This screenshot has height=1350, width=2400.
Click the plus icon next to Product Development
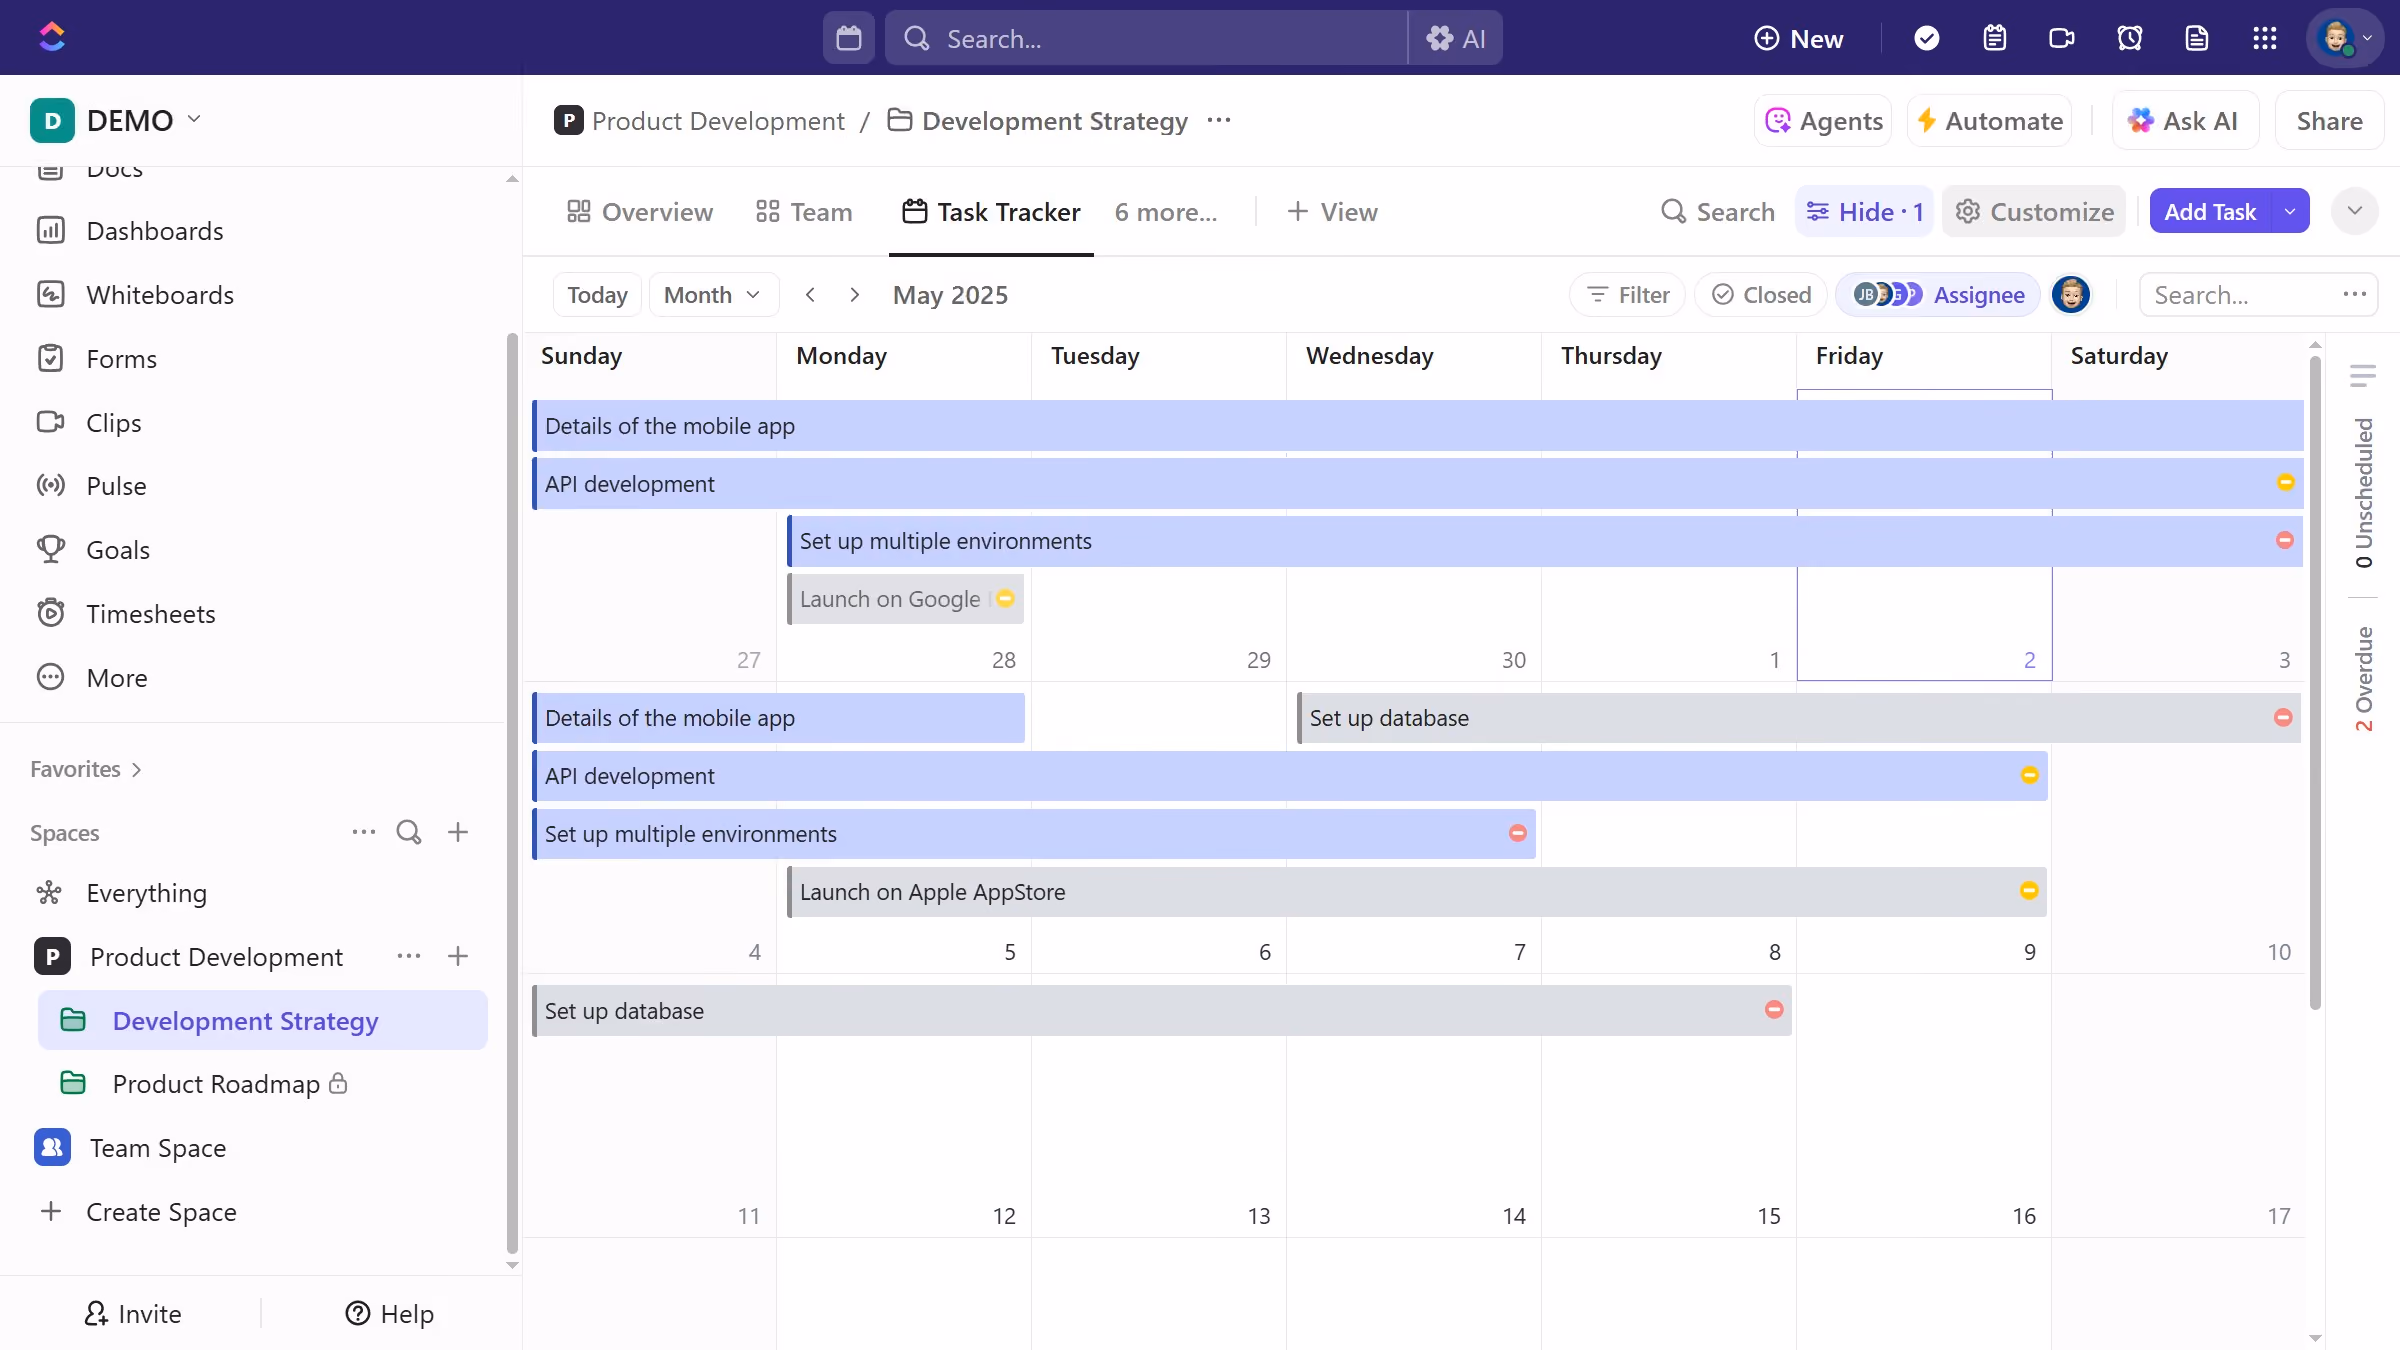coord(458,956)
